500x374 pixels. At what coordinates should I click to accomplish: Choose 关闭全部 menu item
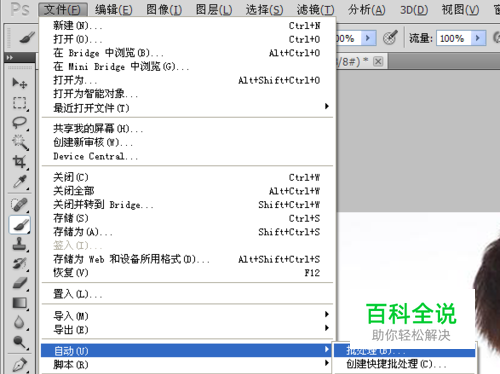coord(187,191)
